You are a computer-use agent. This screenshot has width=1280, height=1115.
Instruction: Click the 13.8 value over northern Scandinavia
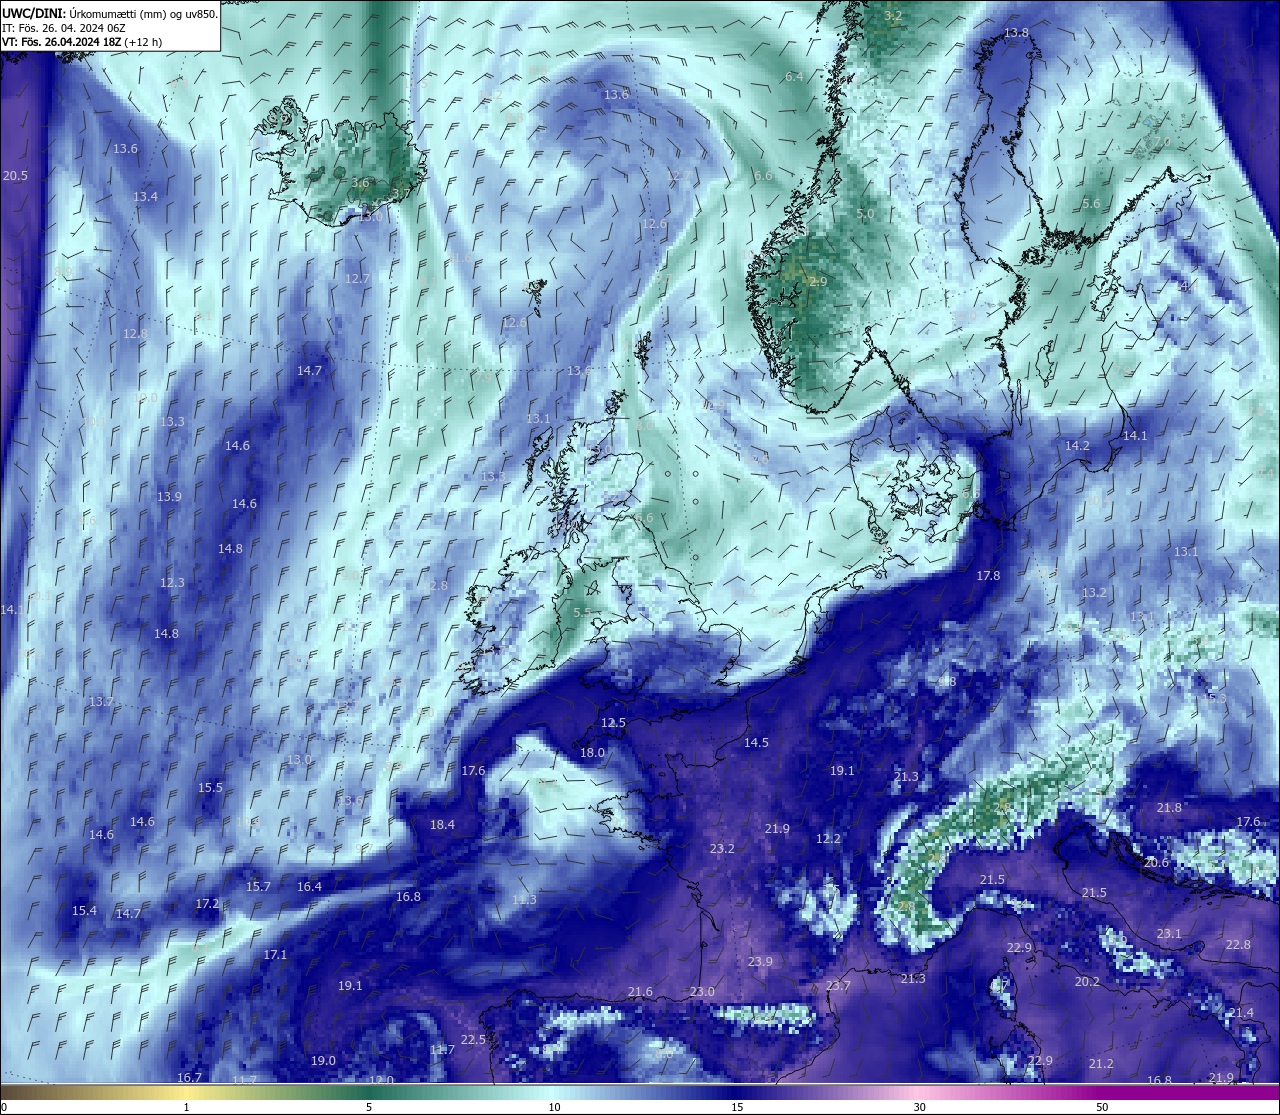click(x=1016, y=33)
